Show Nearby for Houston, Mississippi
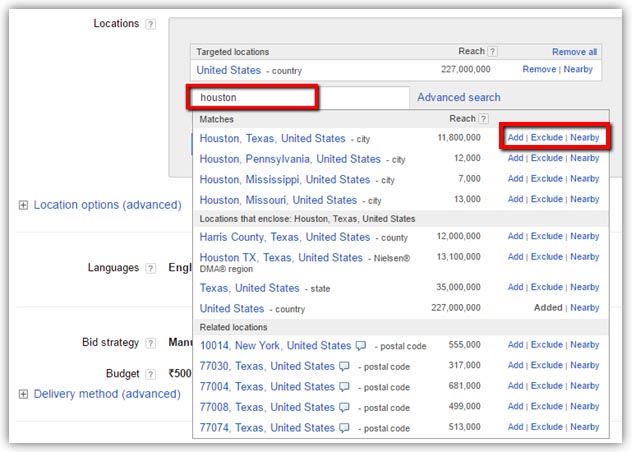 coord(585,179)
